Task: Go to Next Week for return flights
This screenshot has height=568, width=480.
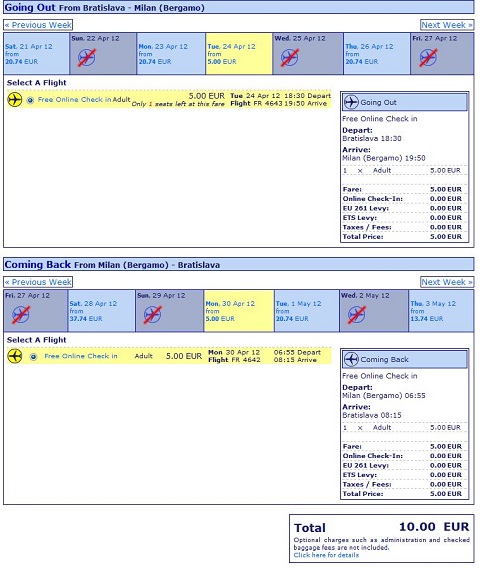Action: pos(447,282)
